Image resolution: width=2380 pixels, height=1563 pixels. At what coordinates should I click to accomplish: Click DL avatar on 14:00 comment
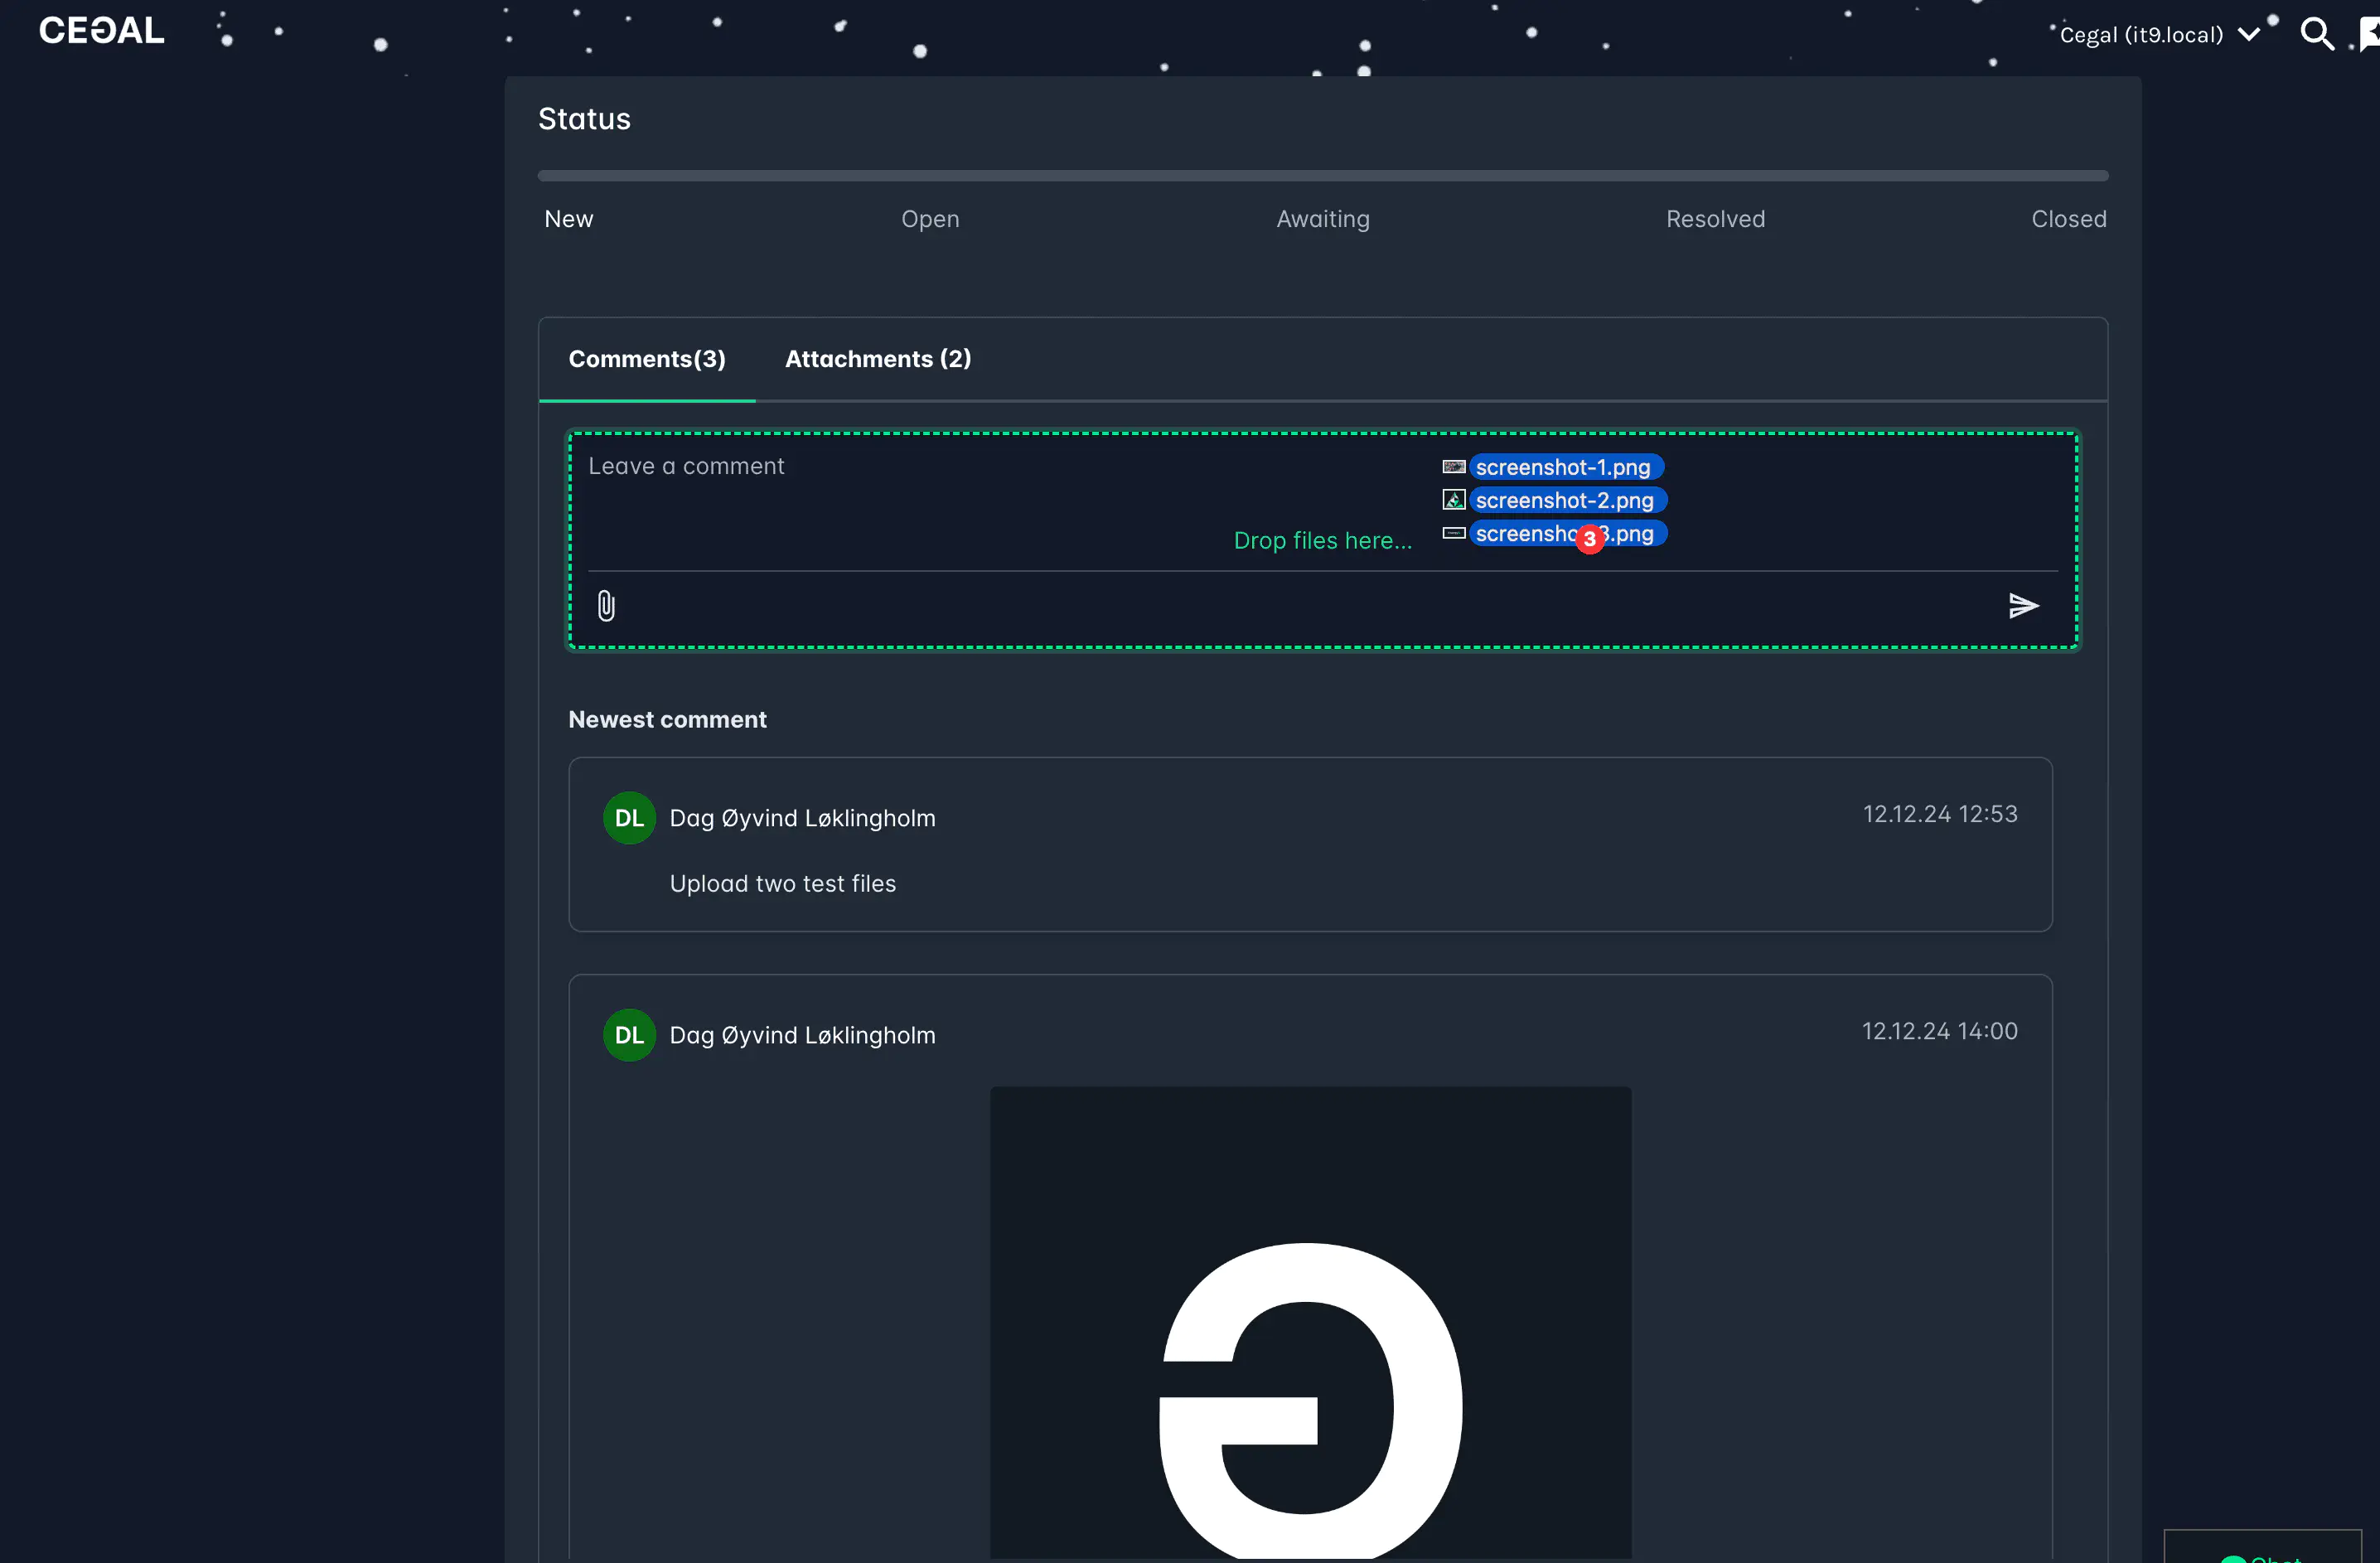click(x=629, y=1035)
